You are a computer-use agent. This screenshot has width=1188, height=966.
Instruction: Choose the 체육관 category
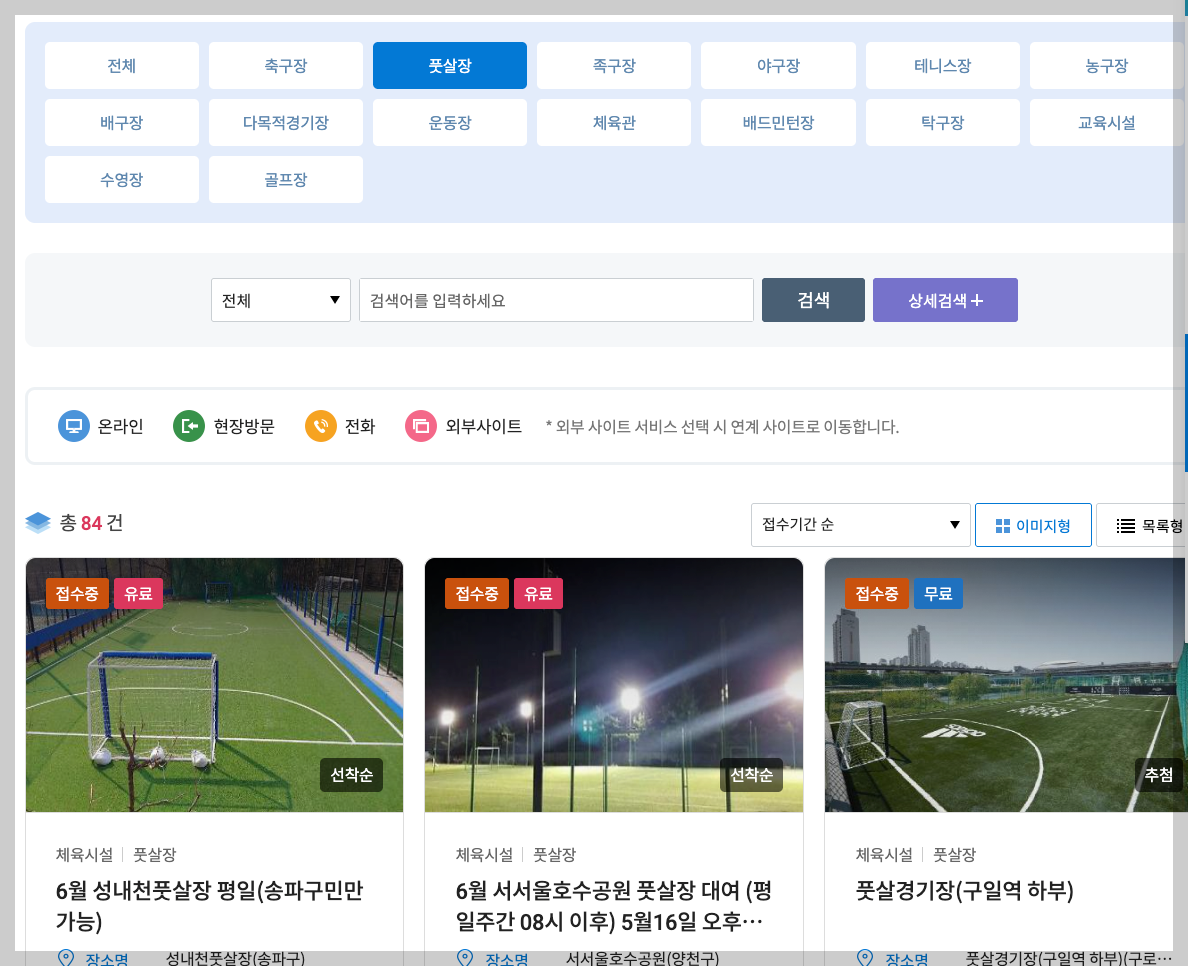click(x=614, y=122)
